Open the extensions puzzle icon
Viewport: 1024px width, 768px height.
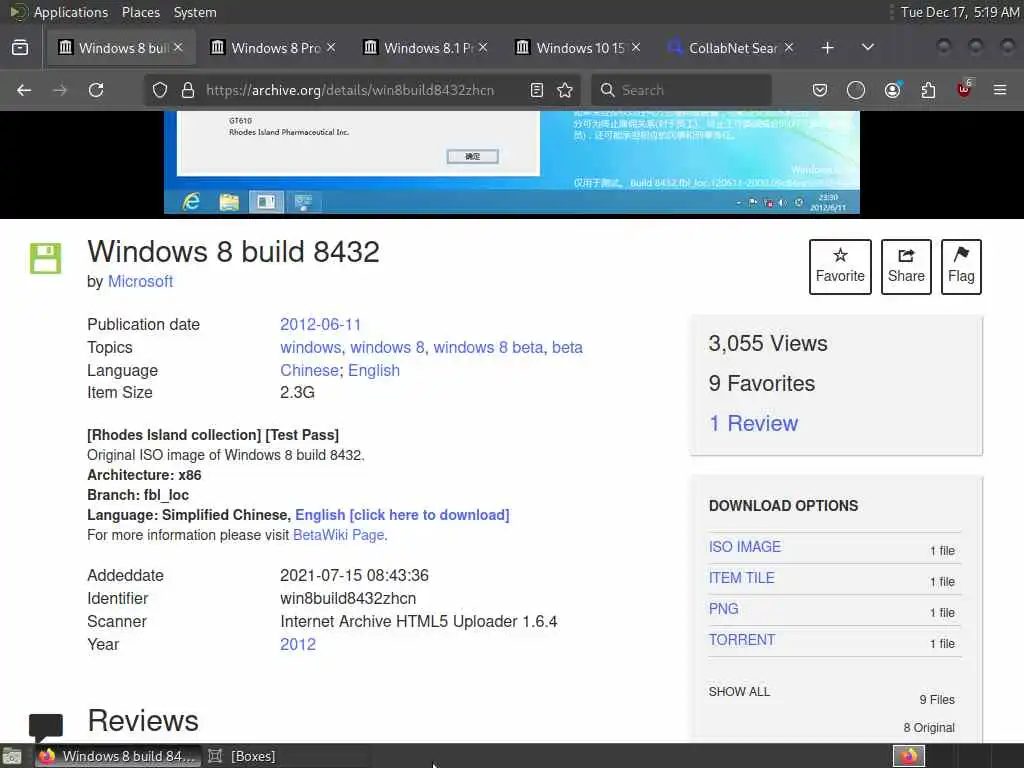tap(928, 90)
